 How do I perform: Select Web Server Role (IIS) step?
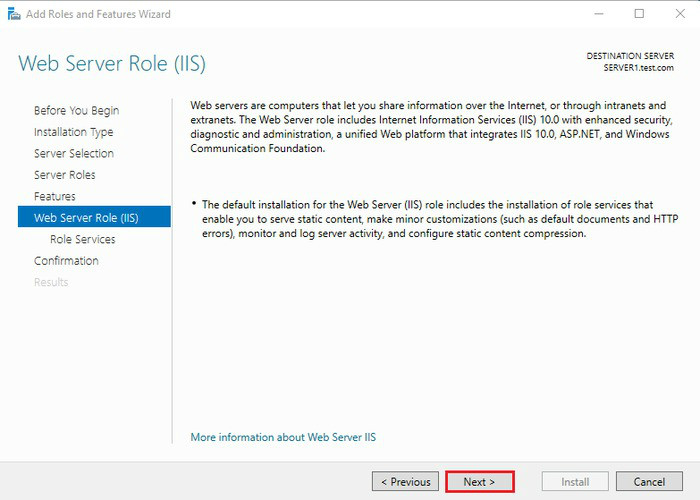point(86,218)
